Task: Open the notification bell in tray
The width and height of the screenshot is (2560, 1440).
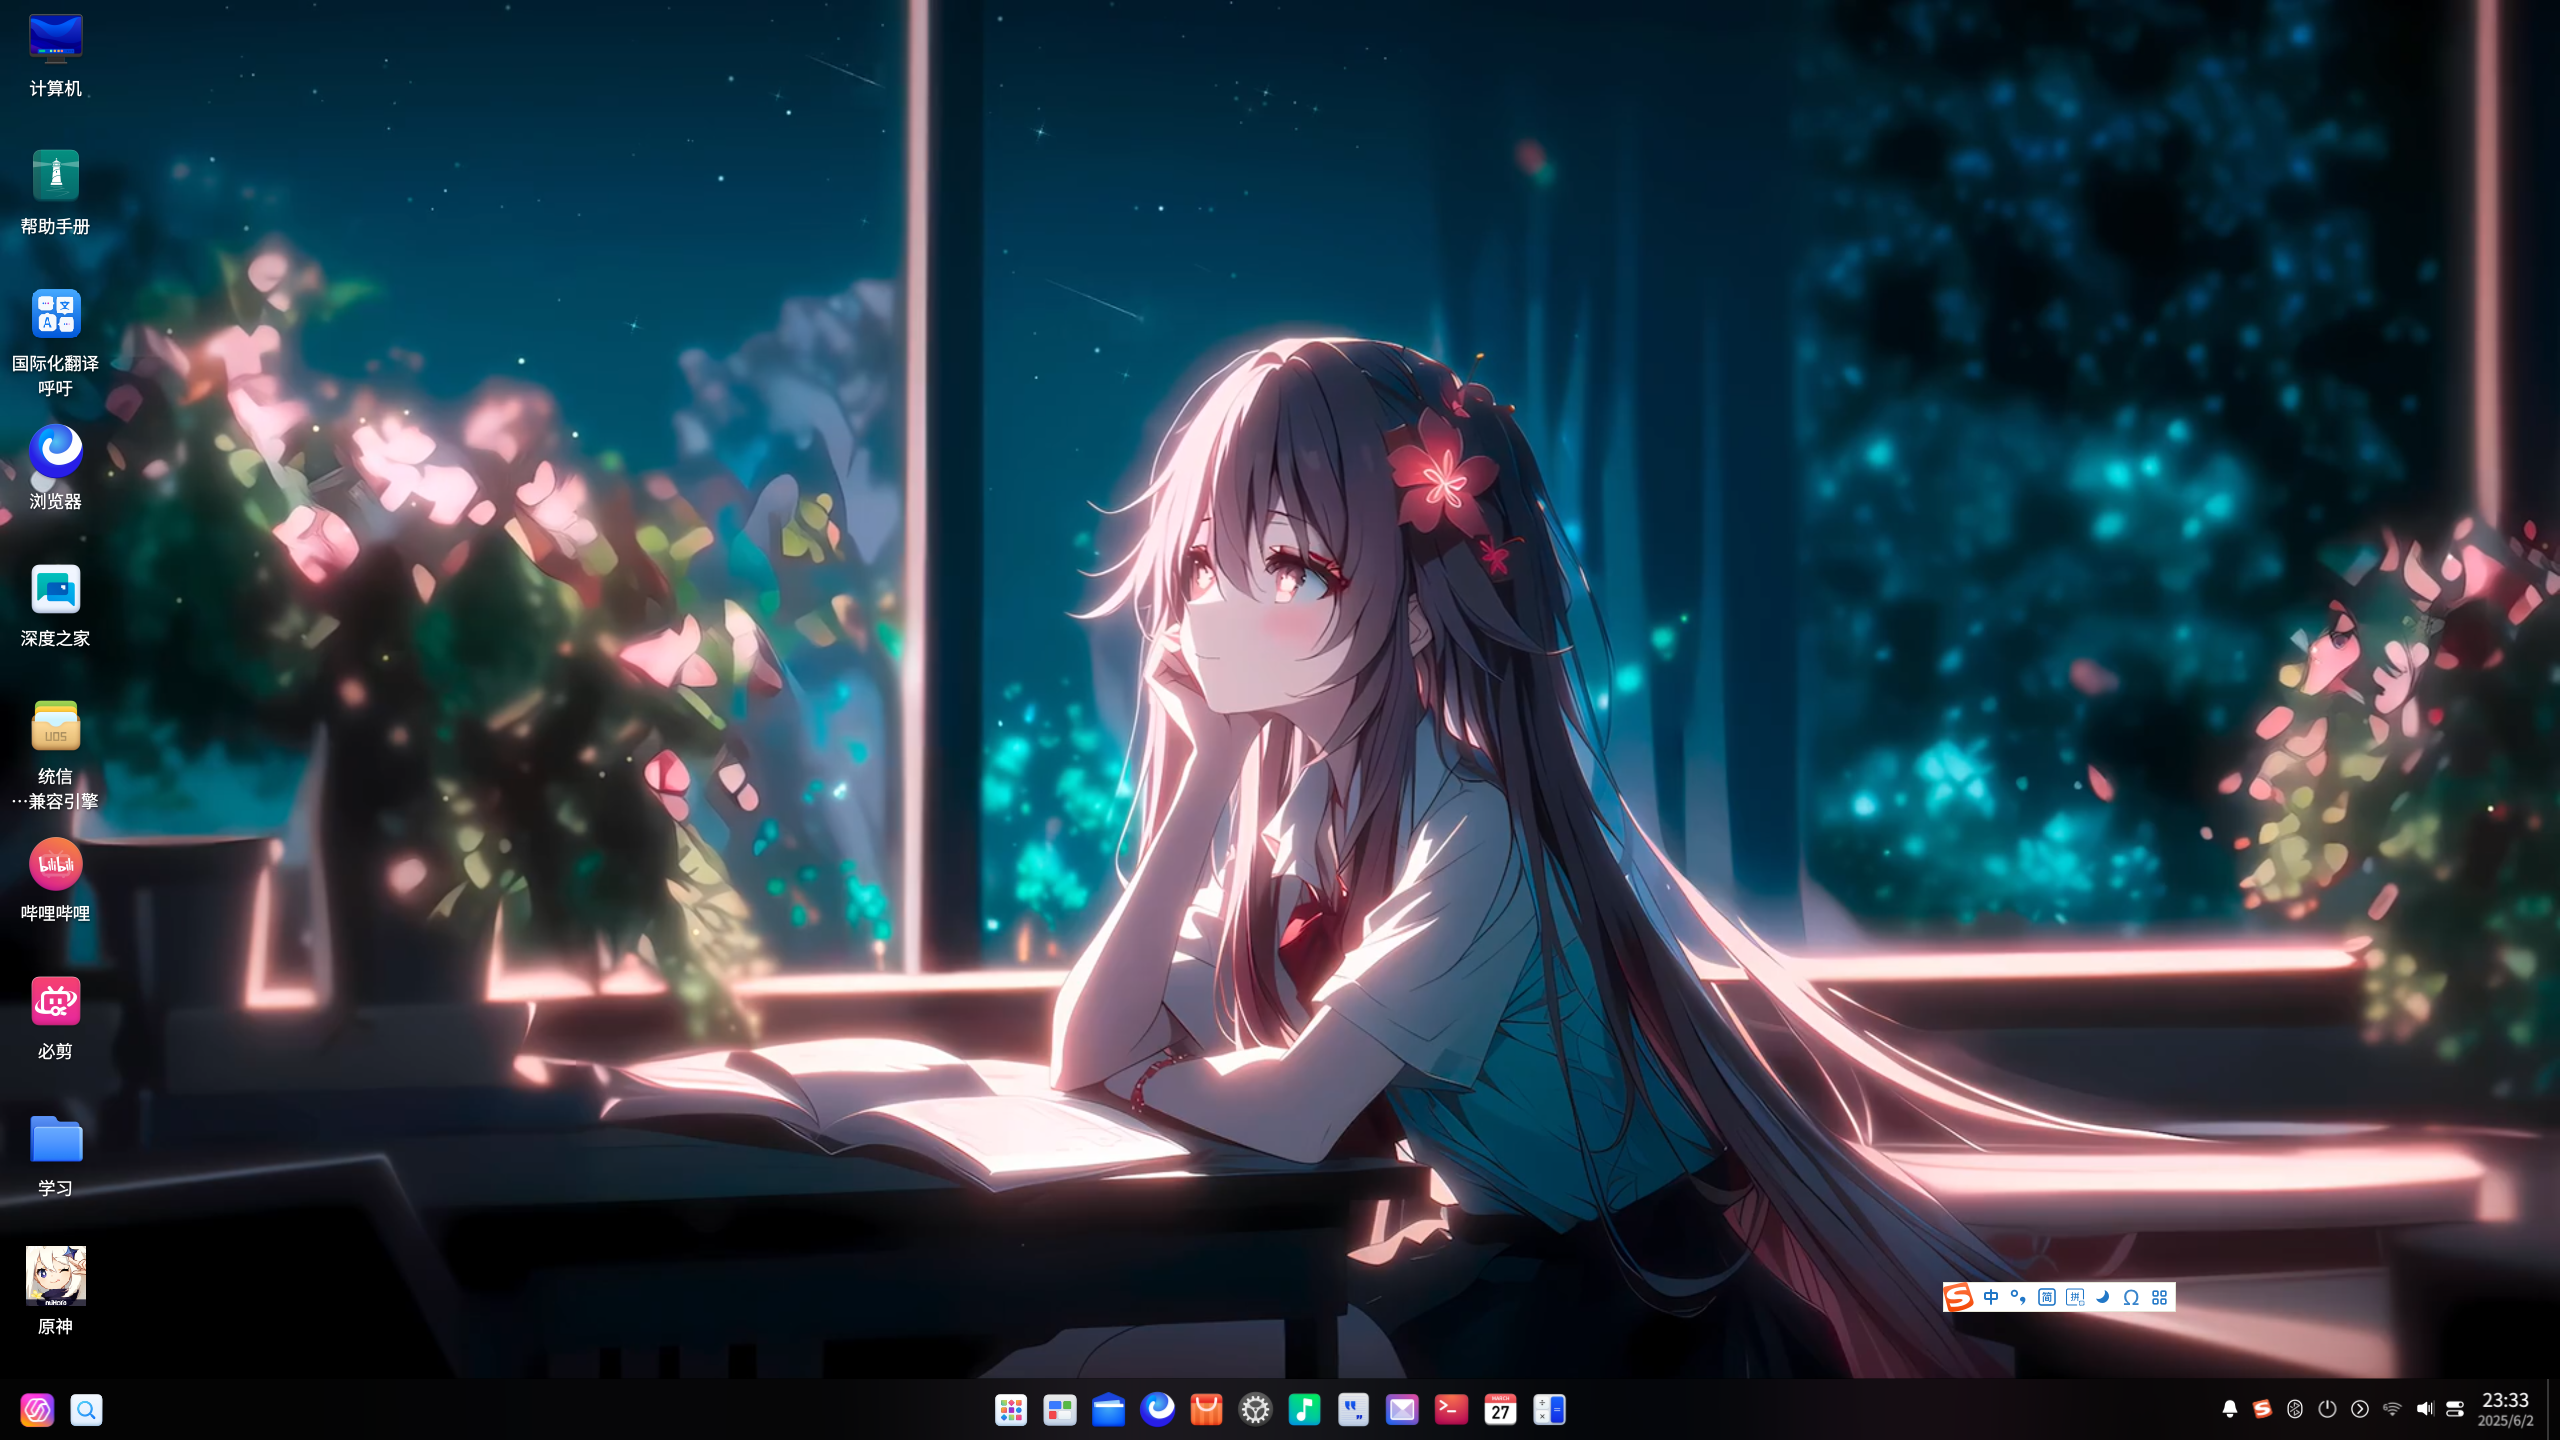Action: 2230,1409
